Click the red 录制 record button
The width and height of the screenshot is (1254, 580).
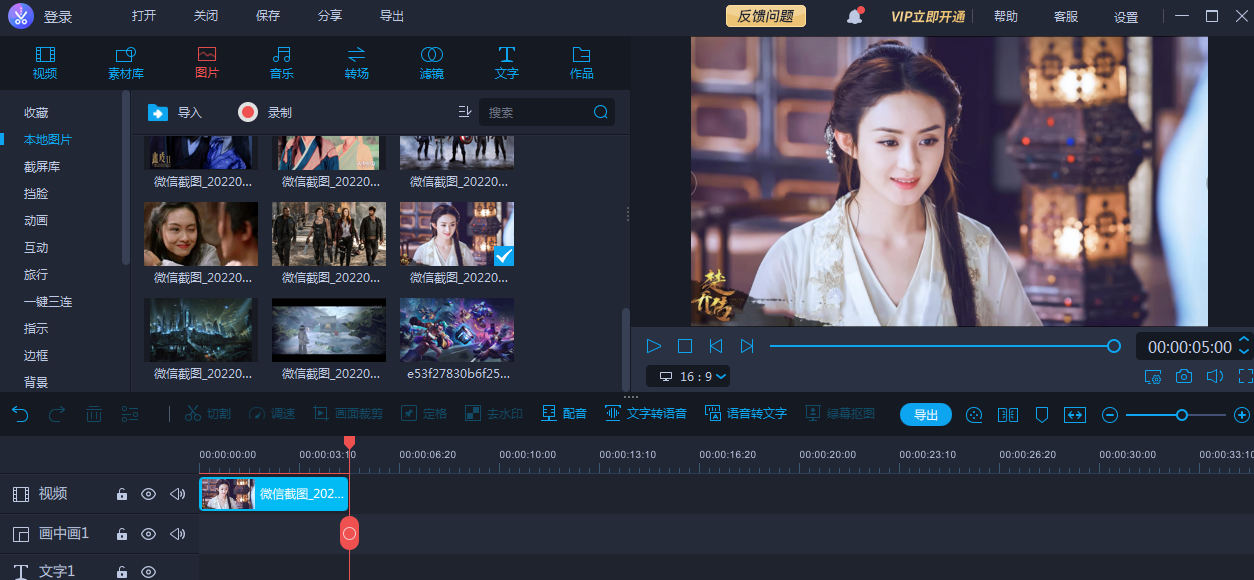coord(248,112)
